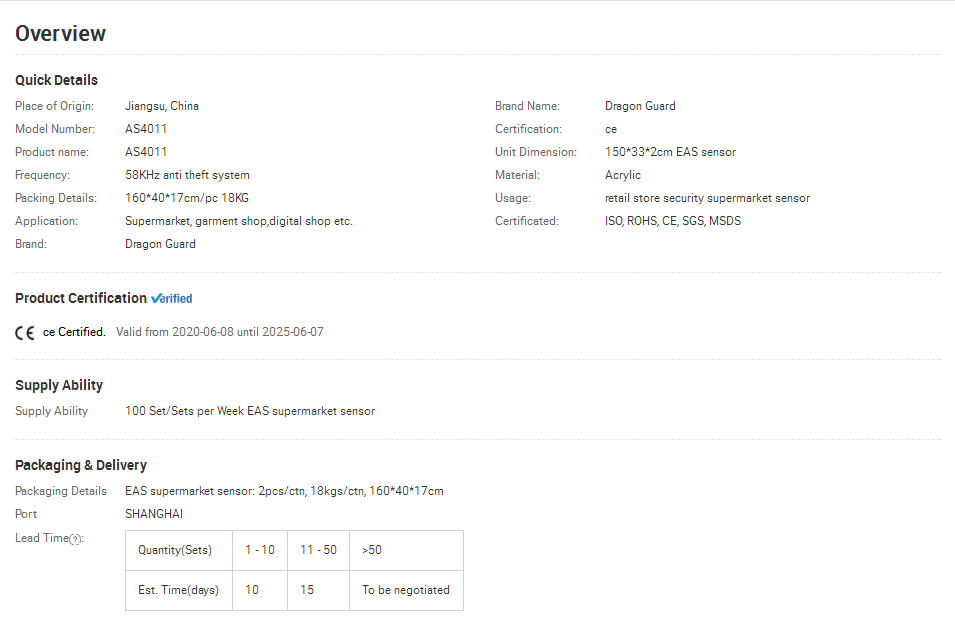This screenshot has width=955, height=629.
Task: Click the Acrylic Material value
Action: click(x=623, y=175)
